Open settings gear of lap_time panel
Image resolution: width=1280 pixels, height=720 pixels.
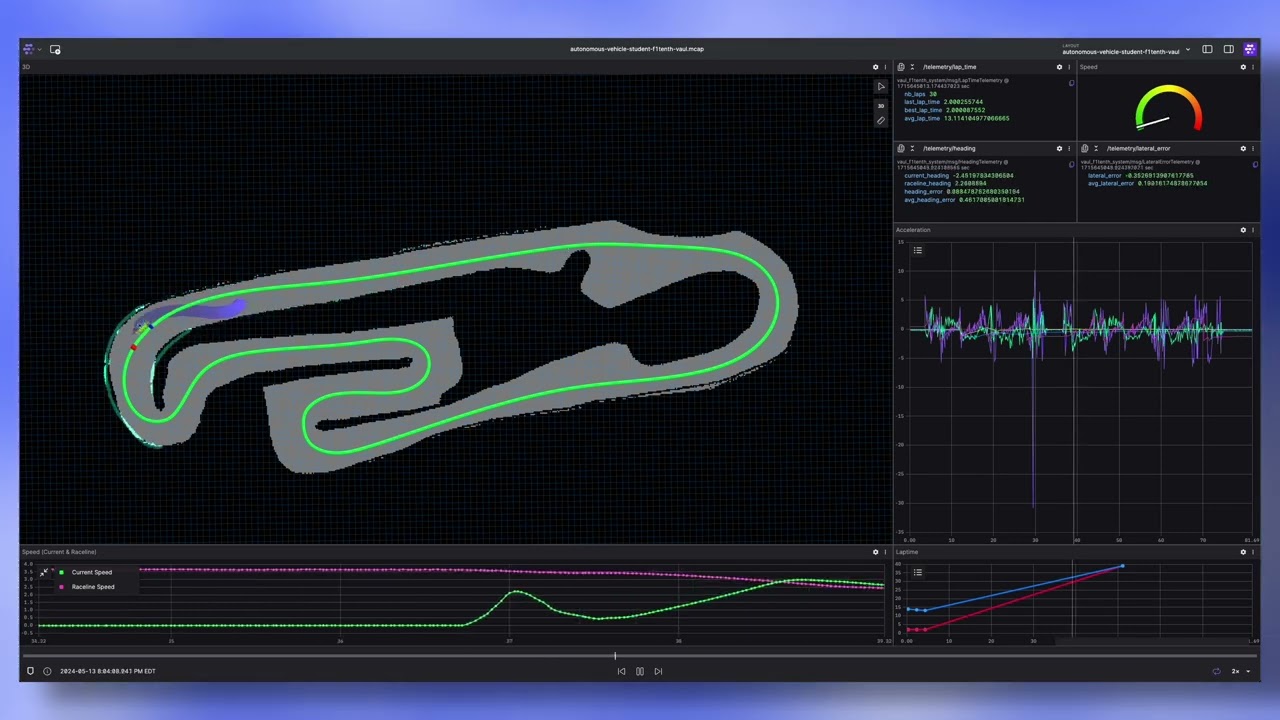coord(1060,67)
